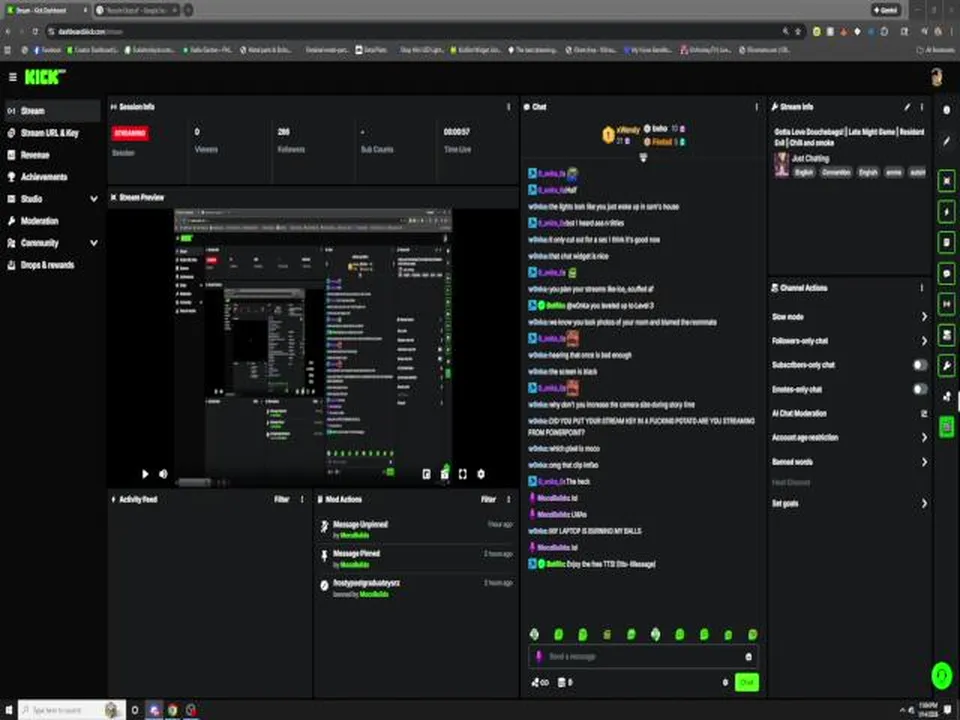Open Chat panel three-dot menu
Image resolution: width=960 pixels, height=720 pixels.
click(756, 107)
